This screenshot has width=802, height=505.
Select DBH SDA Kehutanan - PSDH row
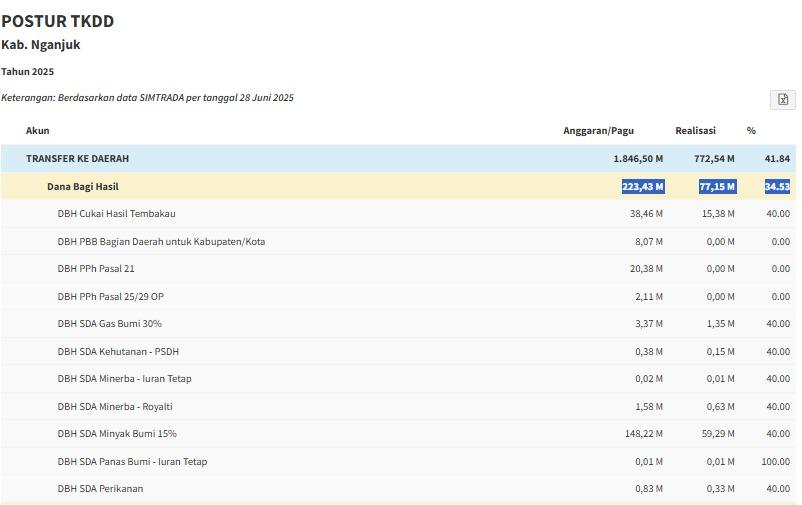(118, 352)
